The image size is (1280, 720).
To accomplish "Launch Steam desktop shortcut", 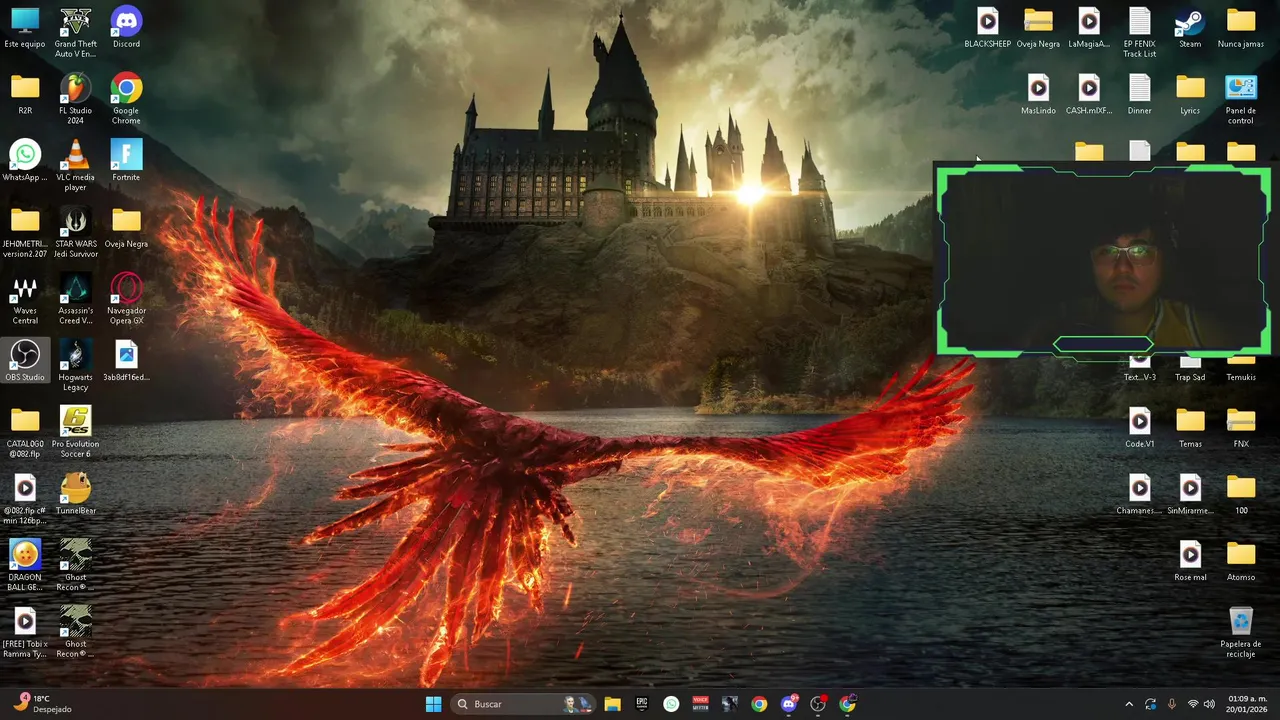I will 1190,28.
